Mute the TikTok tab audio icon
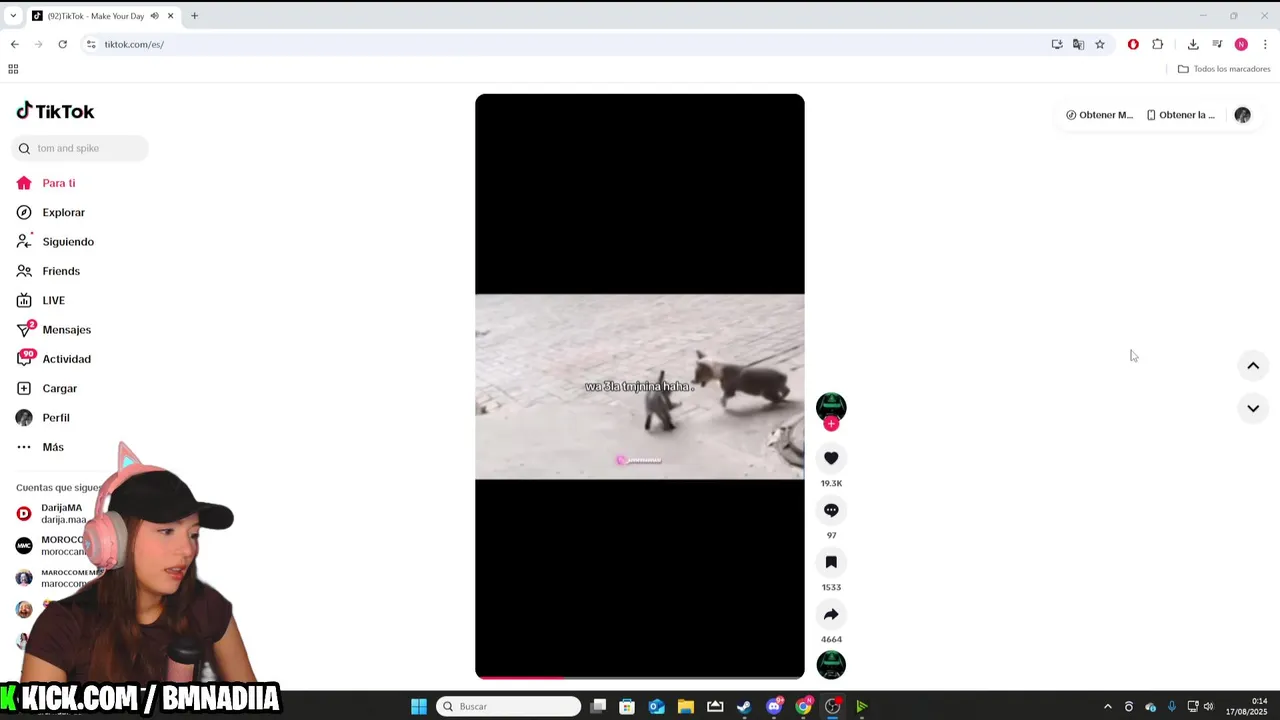Image resolution: width=1280 pixels, height=720 pixels. (x=154, y=16)
